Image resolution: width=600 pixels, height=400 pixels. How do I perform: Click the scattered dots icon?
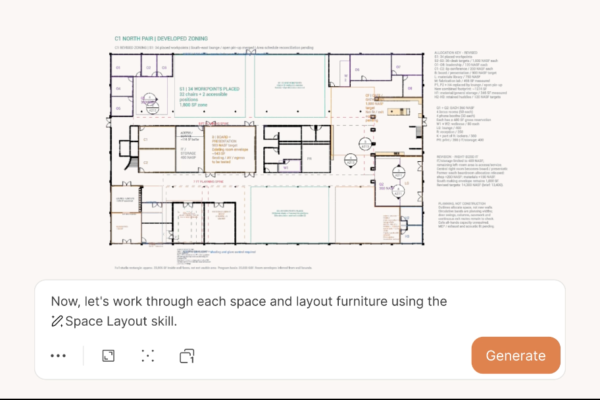(148, 356)
